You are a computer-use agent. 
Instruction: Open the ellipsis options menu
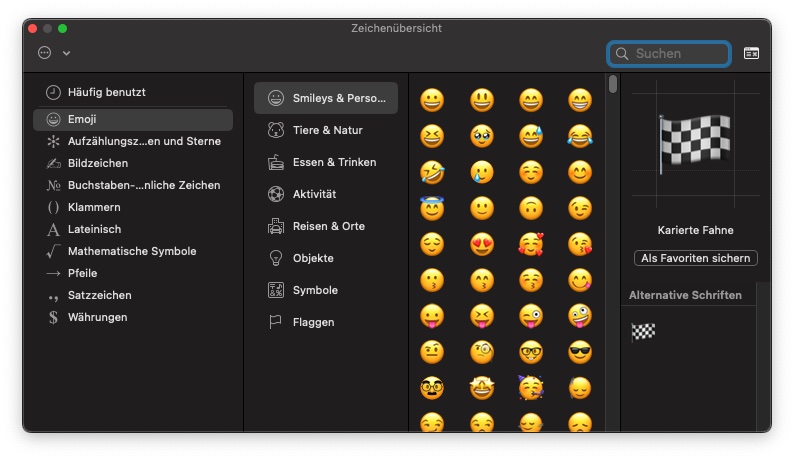(x=45, y=53)
